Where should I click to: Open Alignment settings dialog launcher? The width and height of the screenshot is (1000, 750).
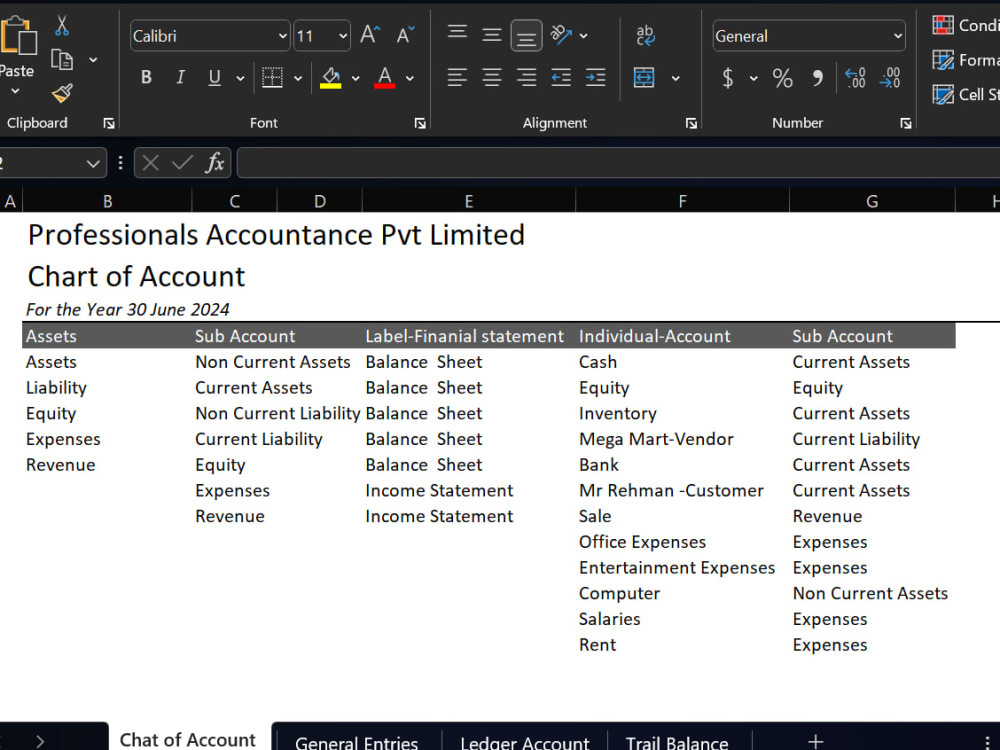pyautogui.click(x=691, y=123)
